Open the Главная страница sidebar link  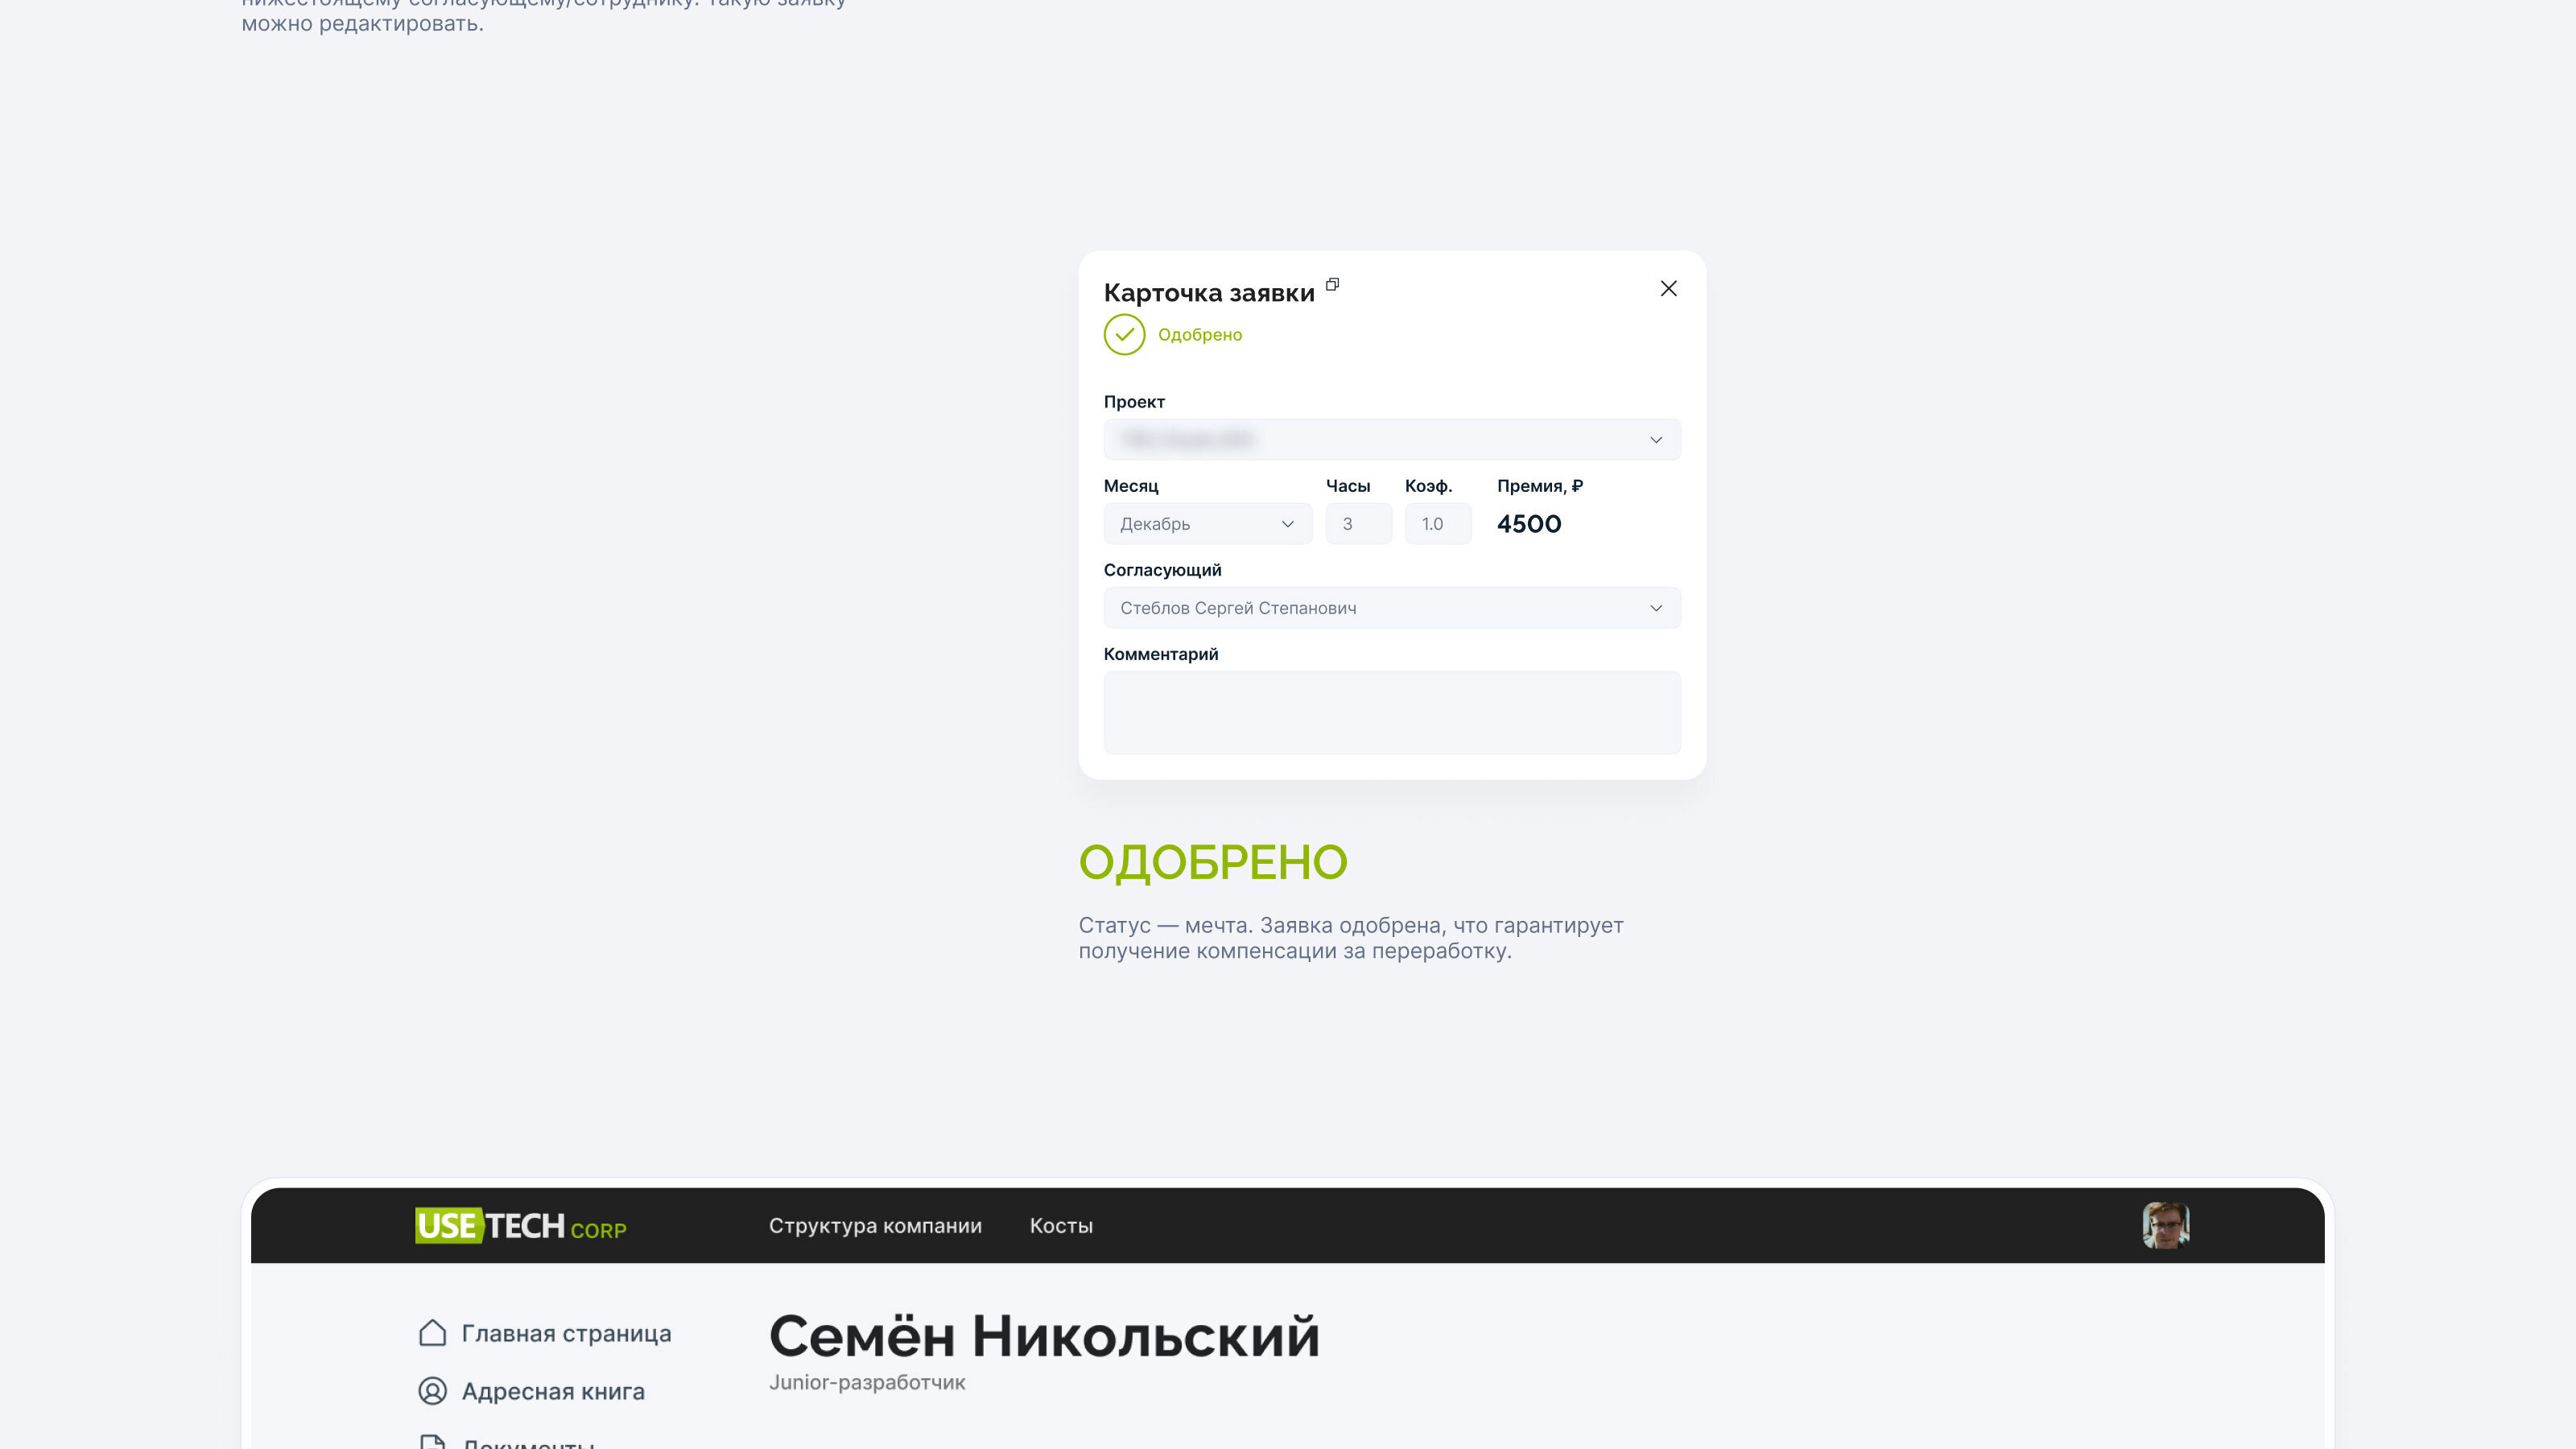click(x=566, y=1334)
